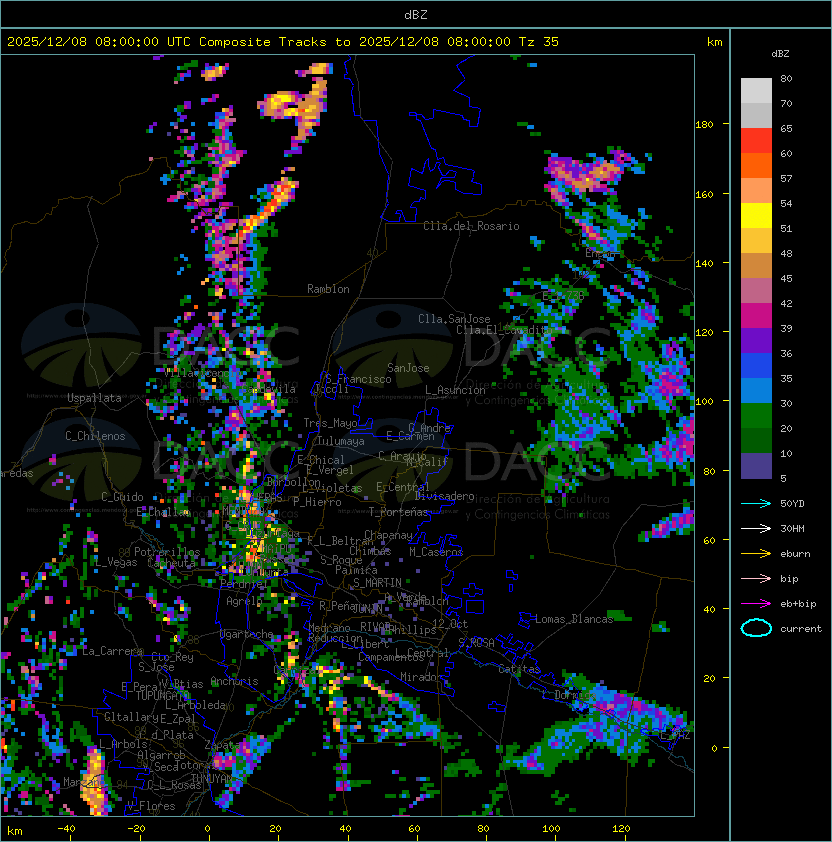Click the 'L_Asuncion' place label
Image resolution: width=832 pixels, height=842 pixels.
(x=455, y=390)
